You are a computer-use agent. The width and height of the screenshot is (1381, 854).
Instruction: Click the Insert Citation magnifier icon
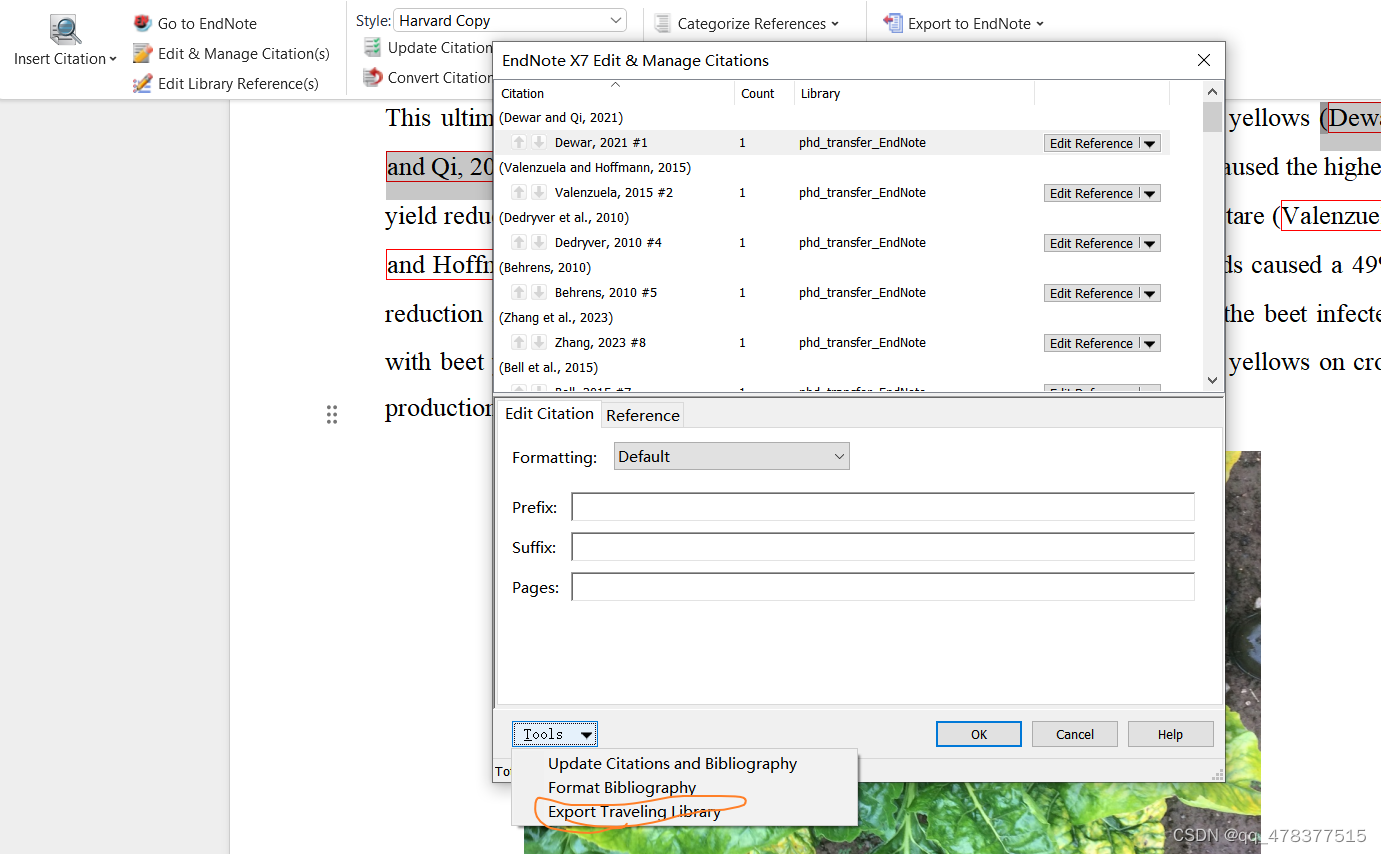[x=66, y=30]
